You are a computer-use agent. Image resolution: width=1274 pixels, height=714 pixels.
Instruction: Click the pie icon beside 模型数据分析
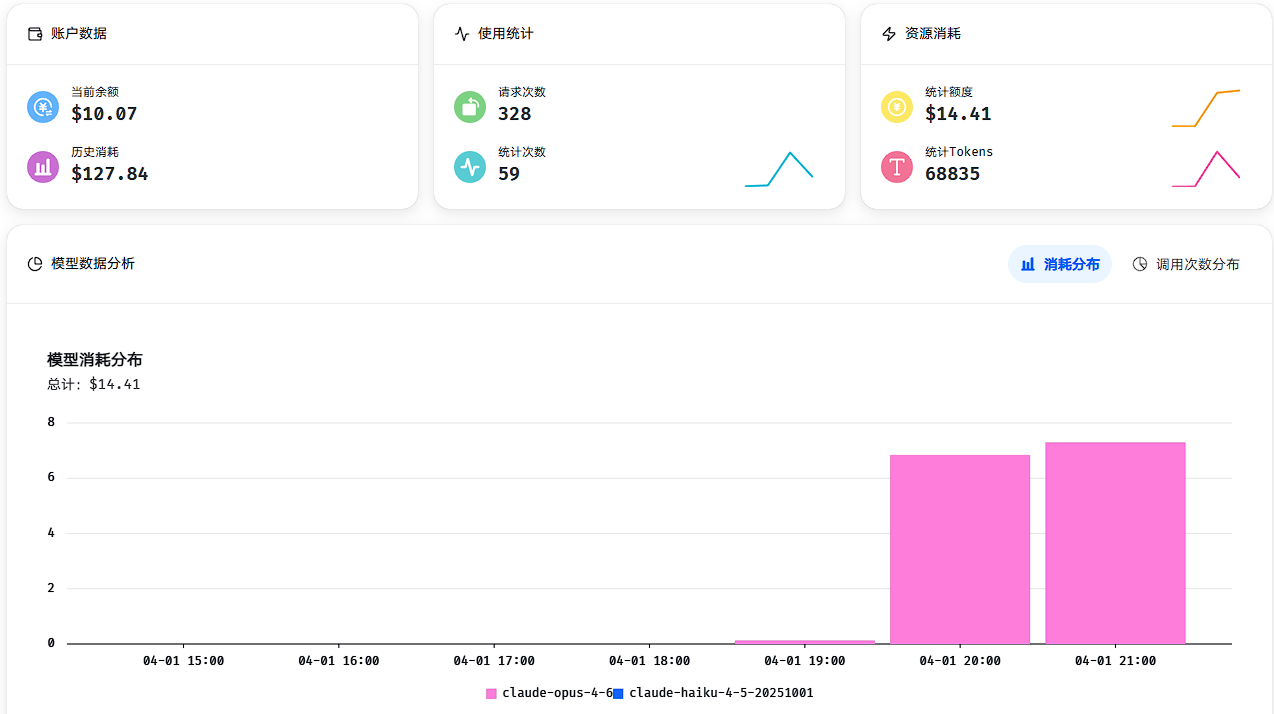(35, 264)
